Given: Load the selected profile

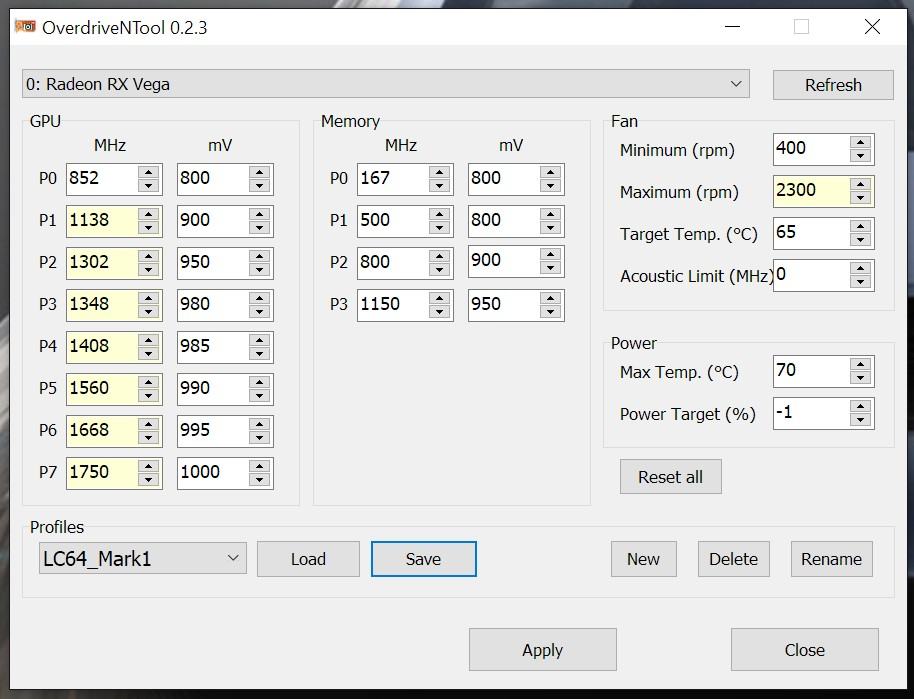Looking at the screenshot, I should click(x=308, y=559).
